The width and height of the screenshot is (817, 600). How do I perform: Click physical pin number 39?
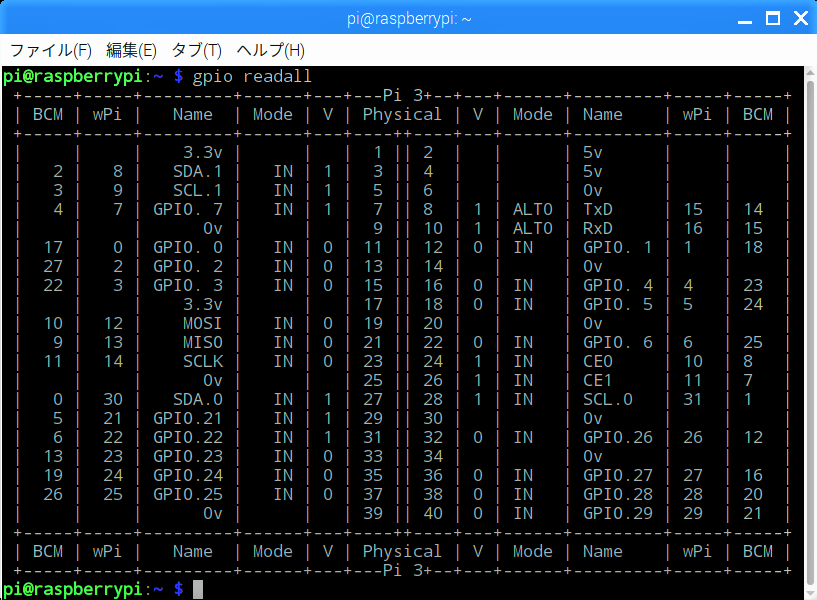373,514
